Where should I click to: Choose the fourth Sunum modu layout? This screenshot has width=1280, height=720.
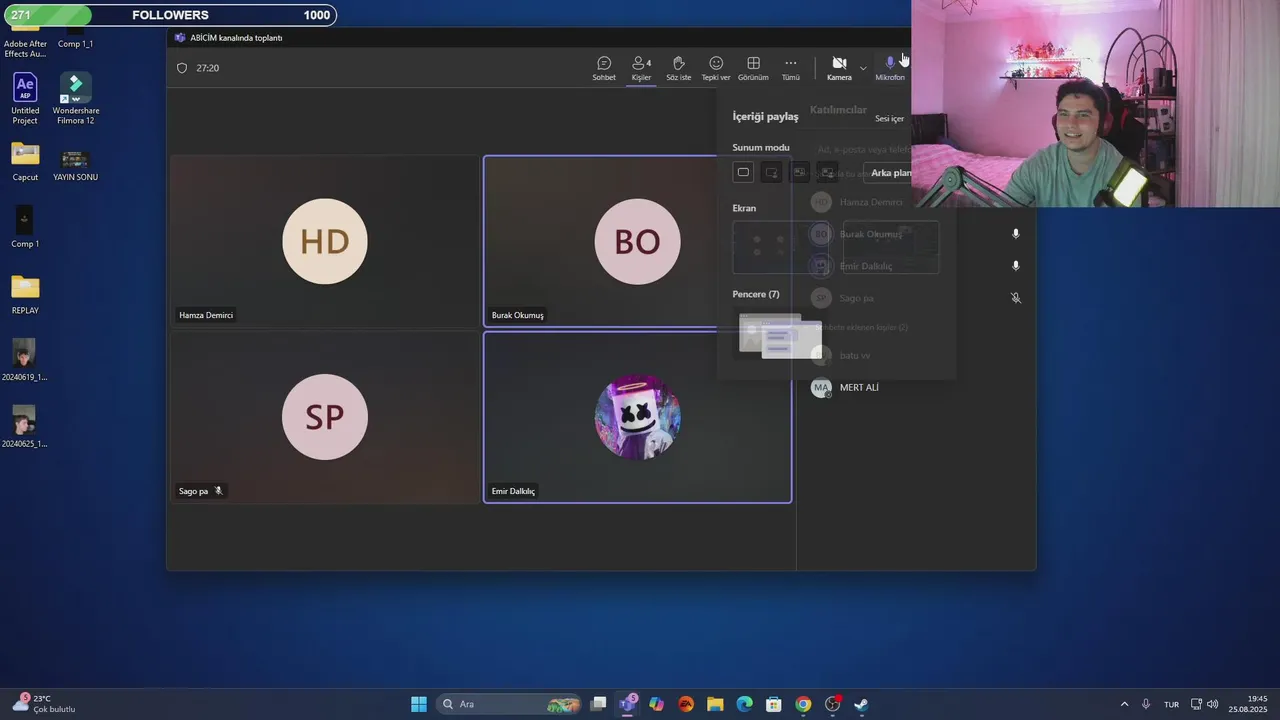[x=827, y=172]
